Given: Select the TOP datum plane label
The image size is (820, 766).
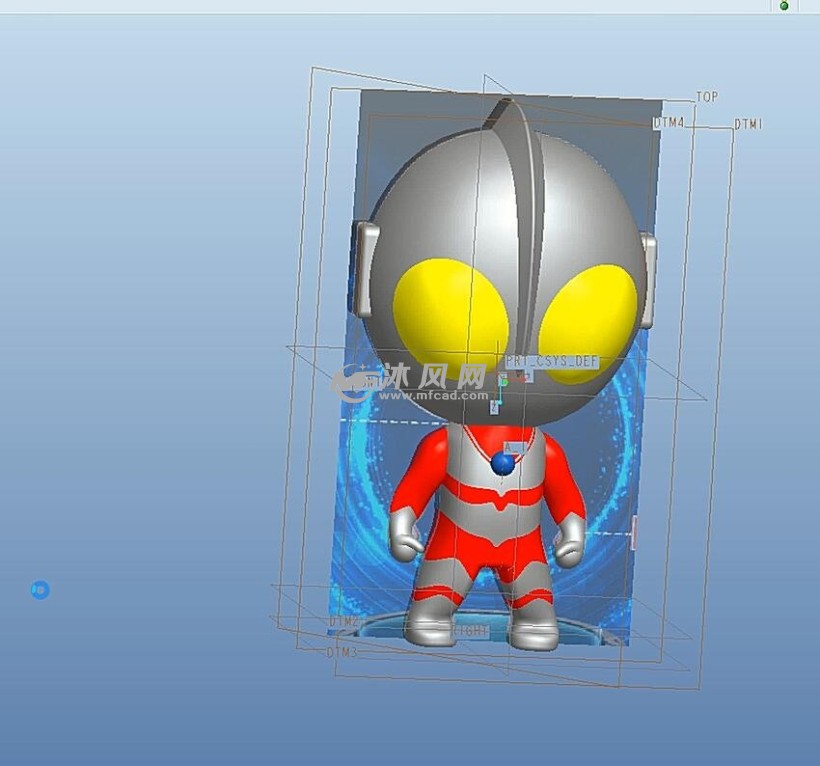Looking at the screenshot, I should 707,97.
